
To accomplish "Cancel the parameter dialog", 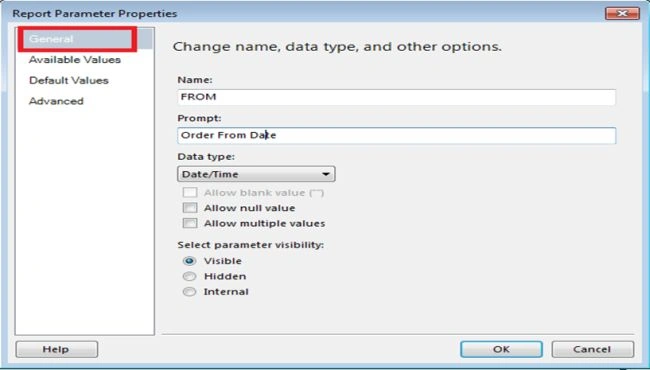I will pyautogui.click(x=592, y=349).
